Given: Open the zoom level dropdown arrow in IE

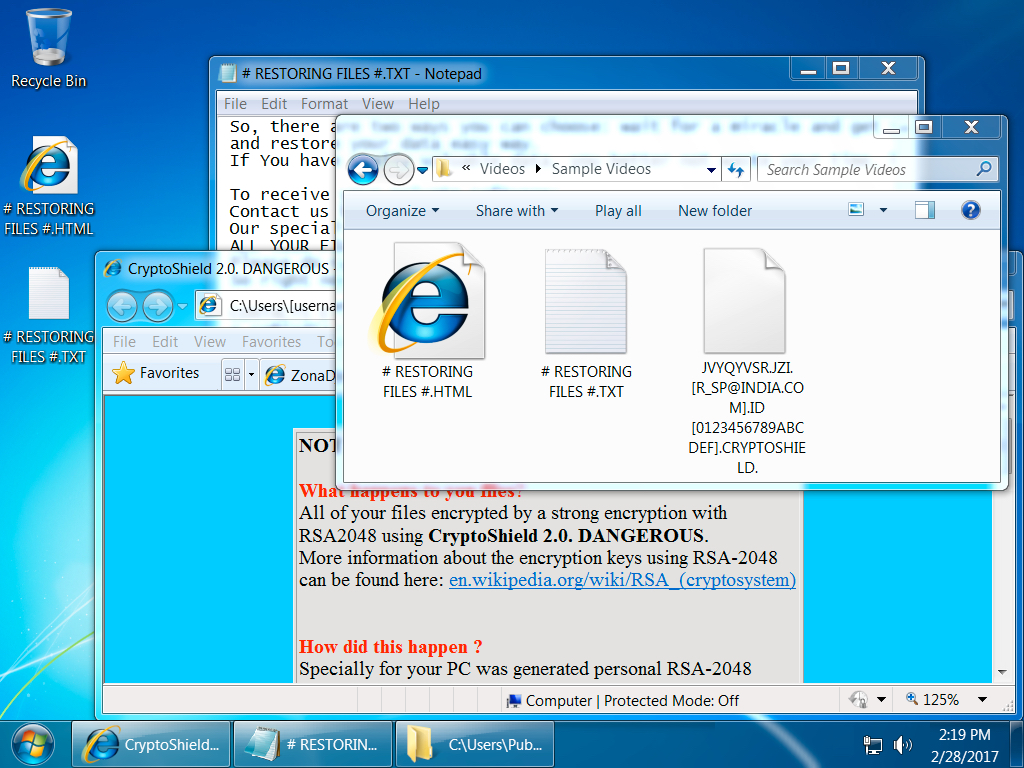Looking at the screenshot, I should 982,700.
